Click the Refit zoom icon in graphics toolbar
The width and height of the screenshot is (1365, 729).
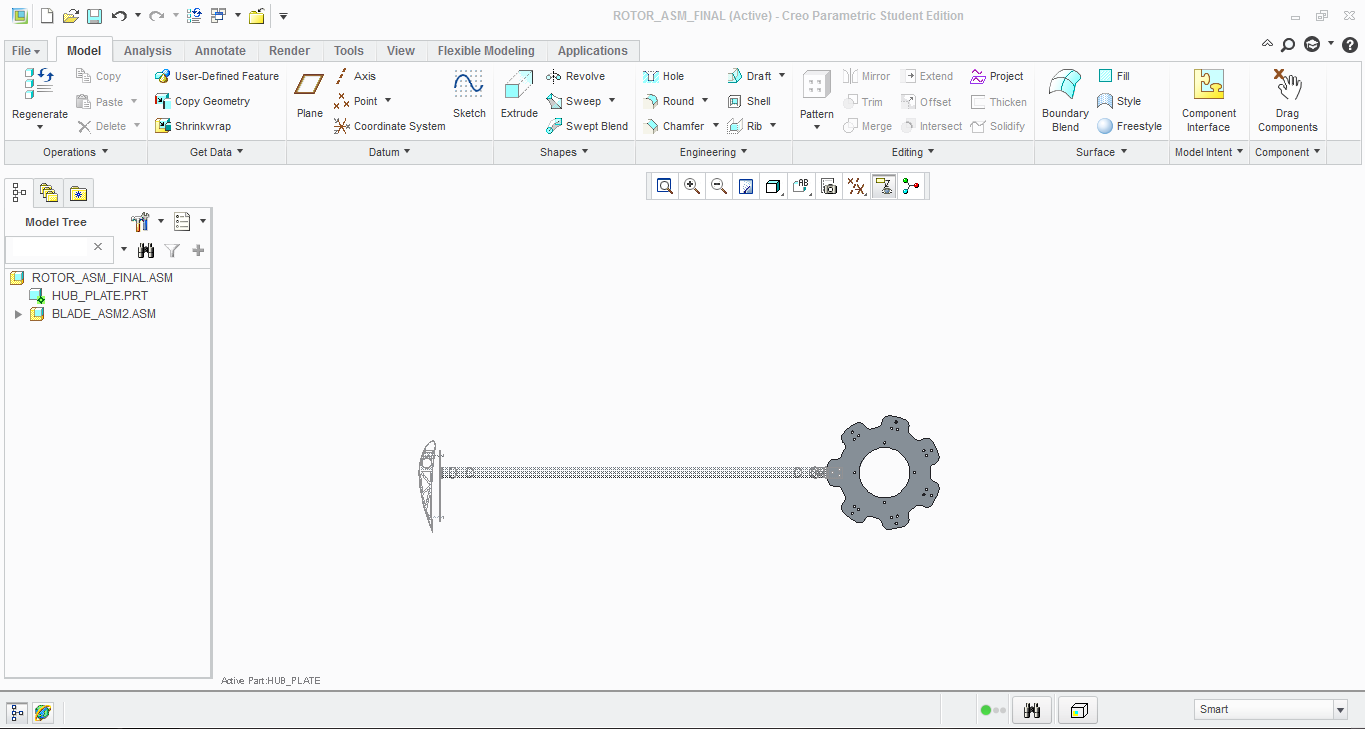pyautogui.click(x=664, y=186)
